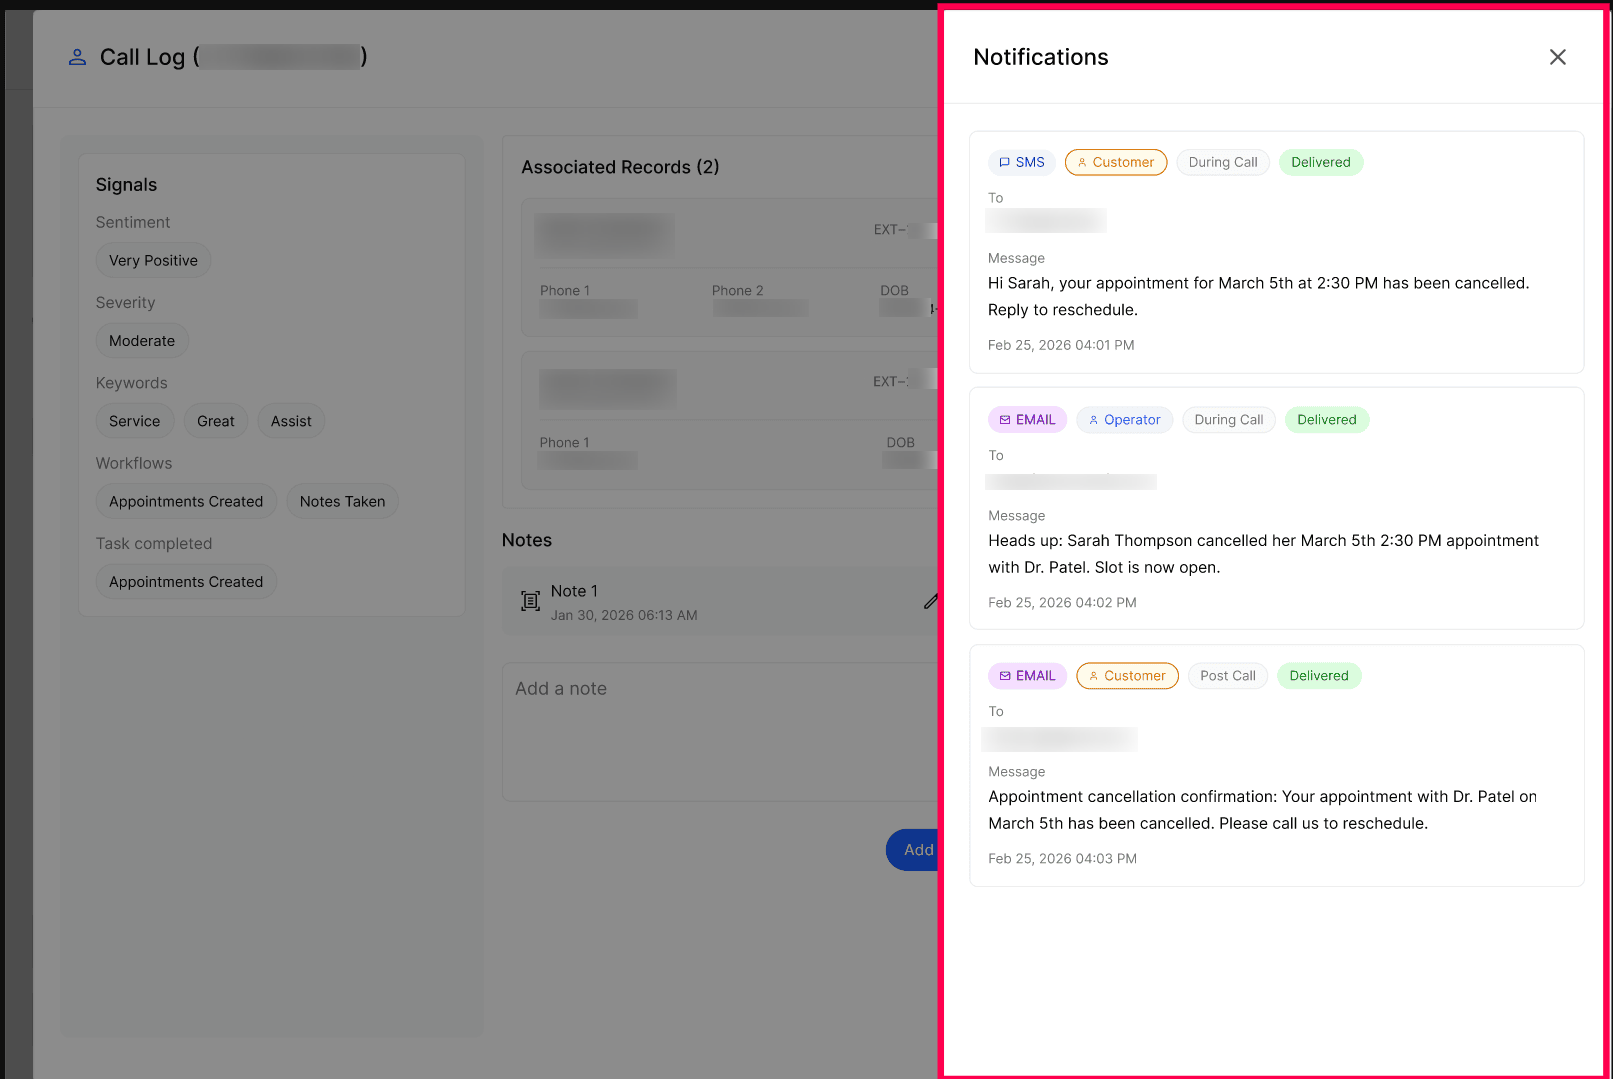Click Customer tag on the Post Call email
This screenshot has height=1079, width=1613.
click(1128, 676)
